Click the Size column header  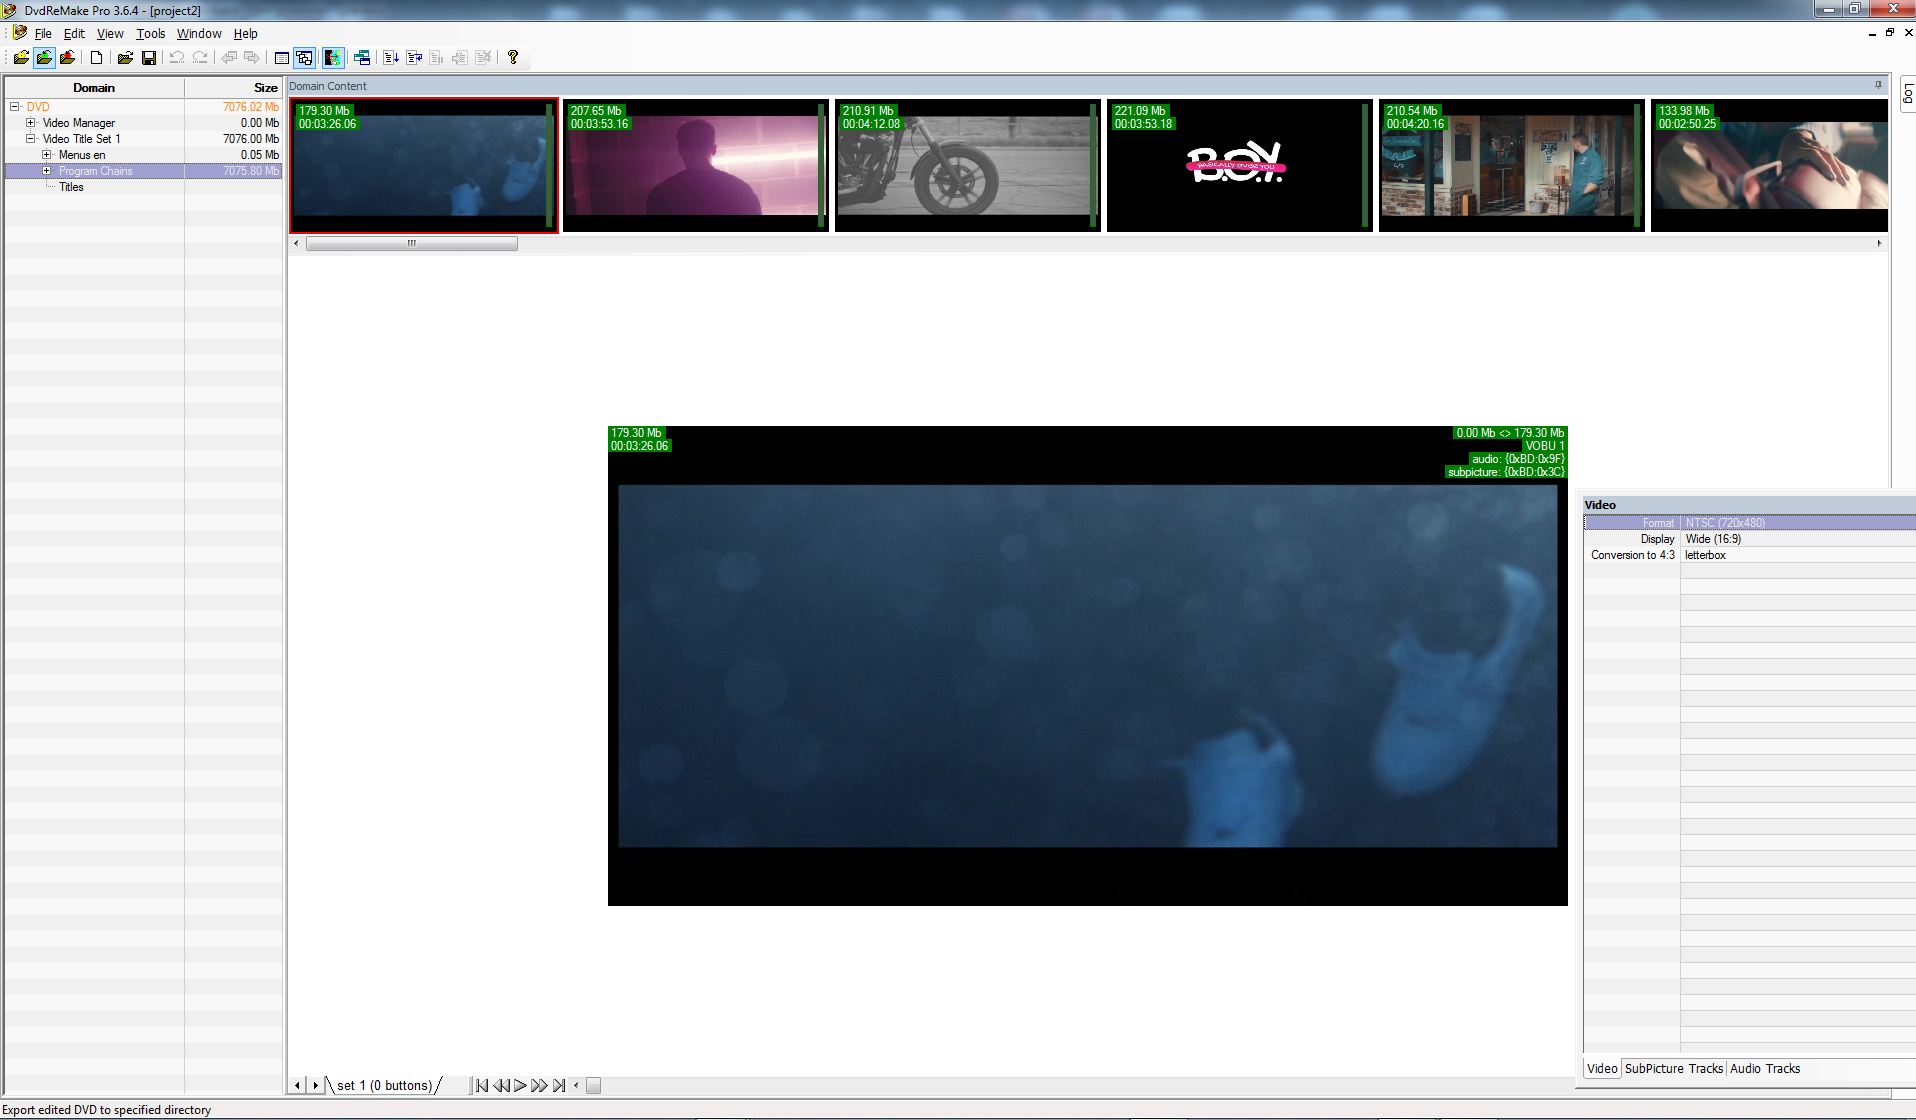coord(234,88)
